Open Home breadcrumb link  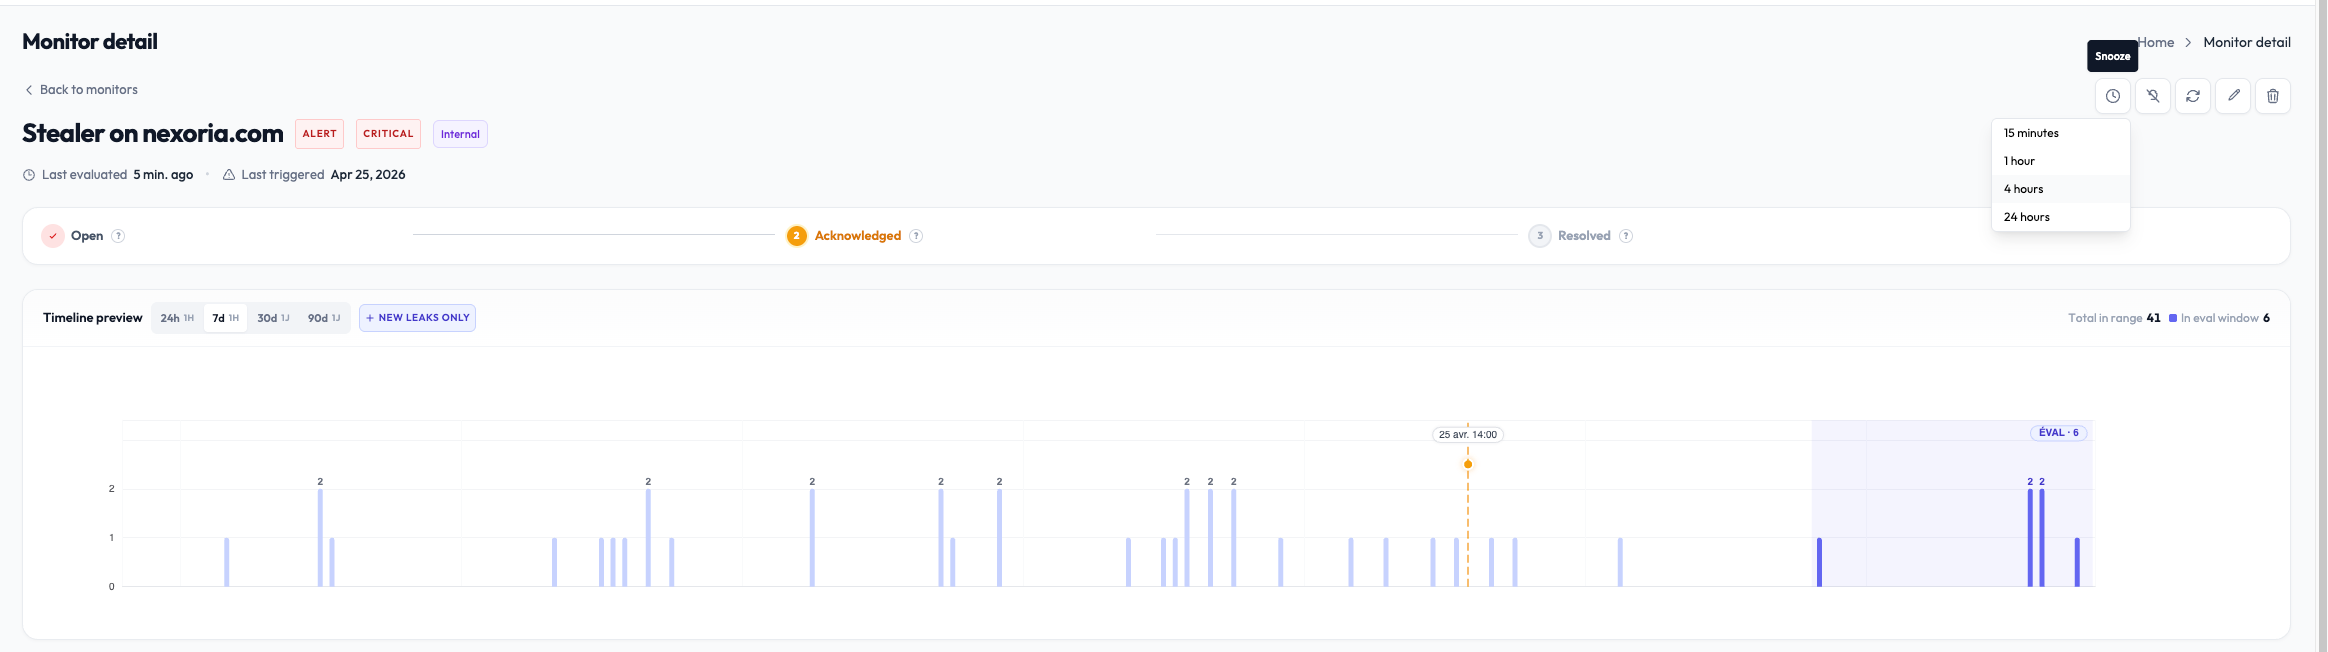(2158, 42)
